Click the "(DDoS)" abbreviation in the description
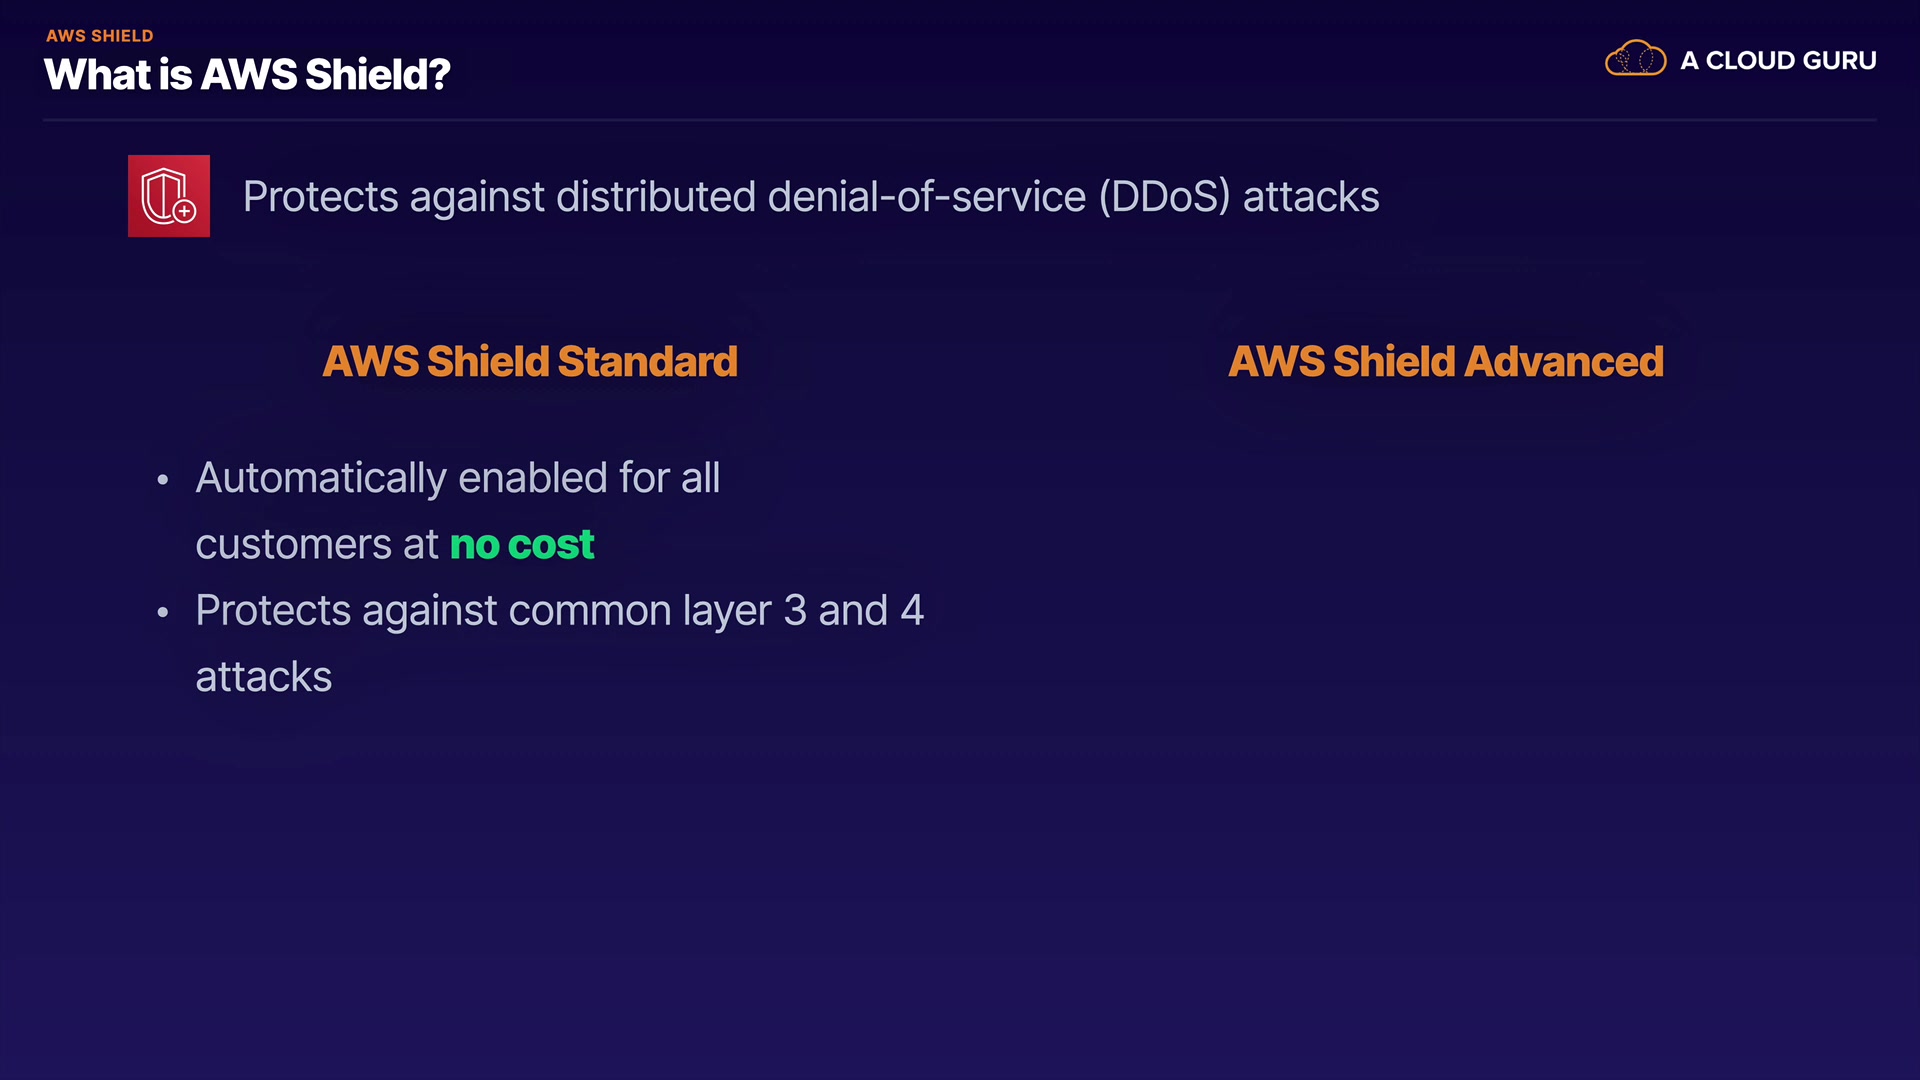Screen dimensions: 1920x1080 click(x=1164, y=197)
